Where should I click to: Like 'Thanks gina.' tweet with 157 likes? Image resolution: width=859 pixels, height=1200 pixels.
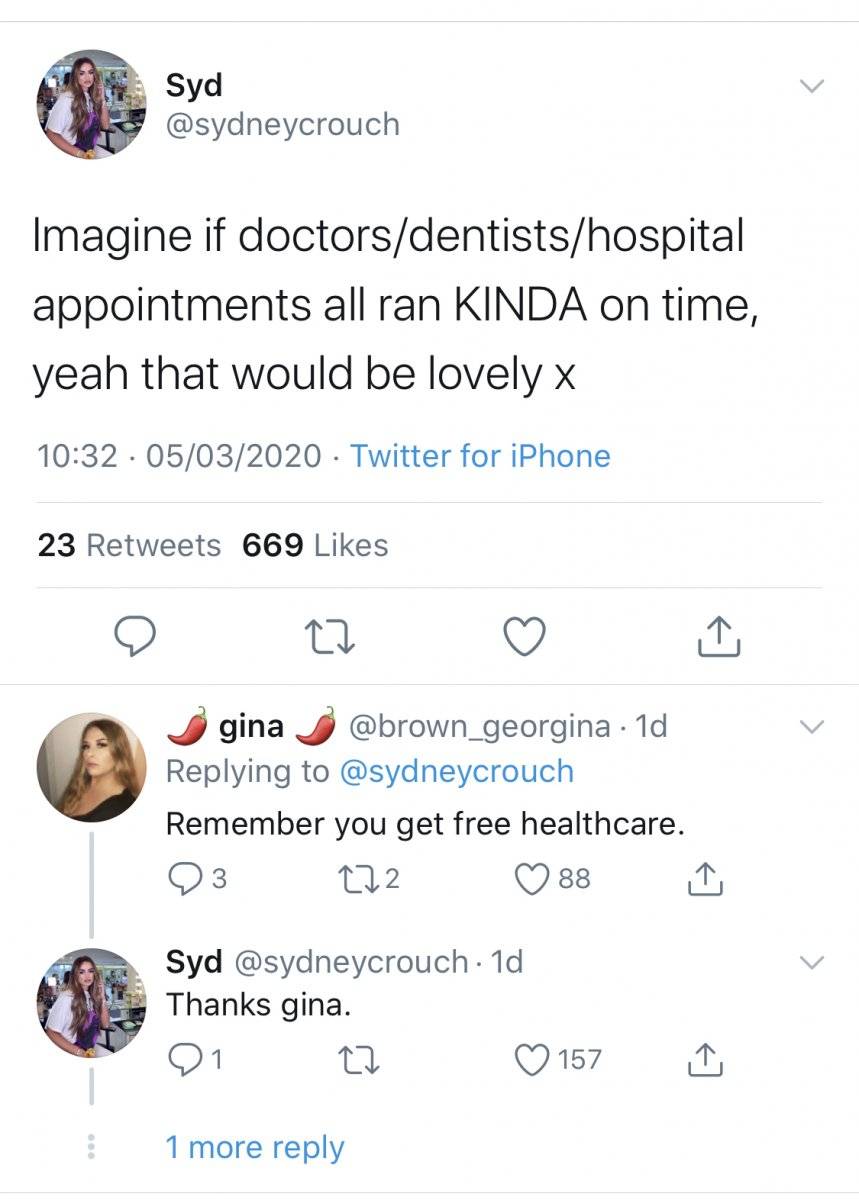(x=558, y=1059)
